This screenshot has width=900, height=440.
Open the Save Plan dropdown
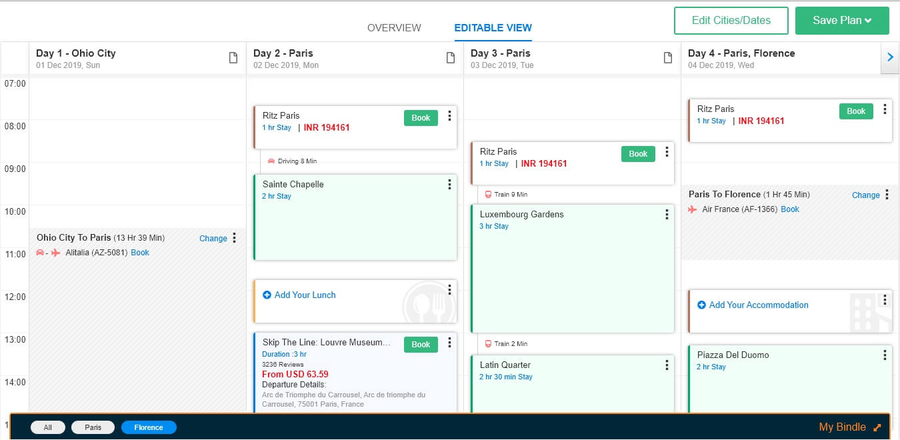pyautogui.click(x=841, y=21)
